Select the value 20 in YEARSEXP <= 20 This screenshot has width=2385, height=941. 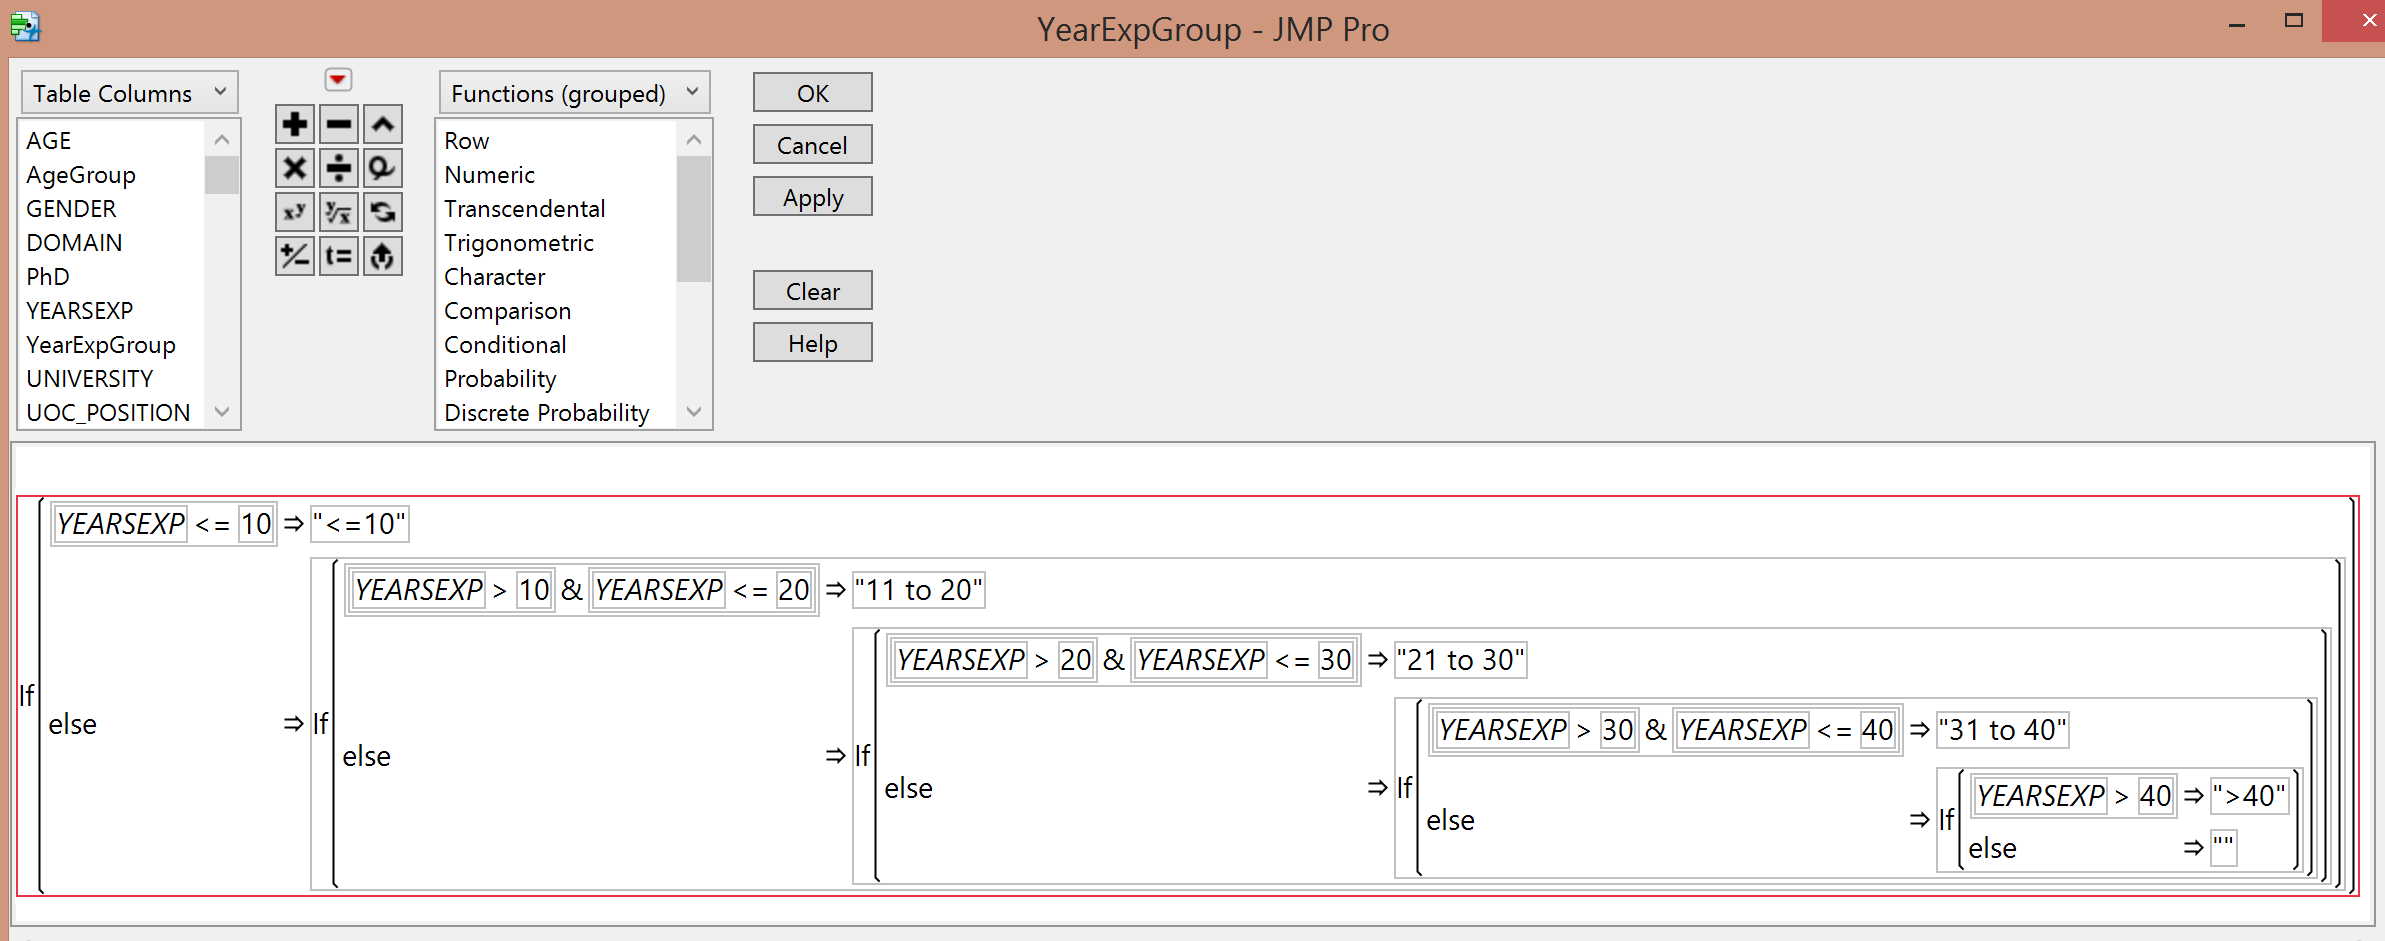(793, 590)
